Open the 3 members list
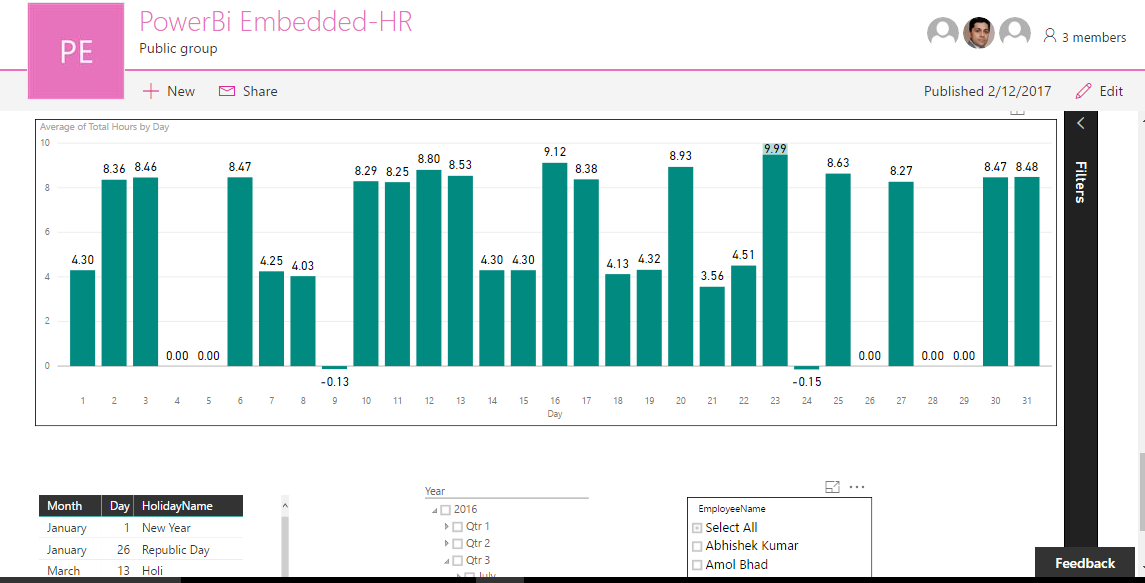 coord(1085,37)
